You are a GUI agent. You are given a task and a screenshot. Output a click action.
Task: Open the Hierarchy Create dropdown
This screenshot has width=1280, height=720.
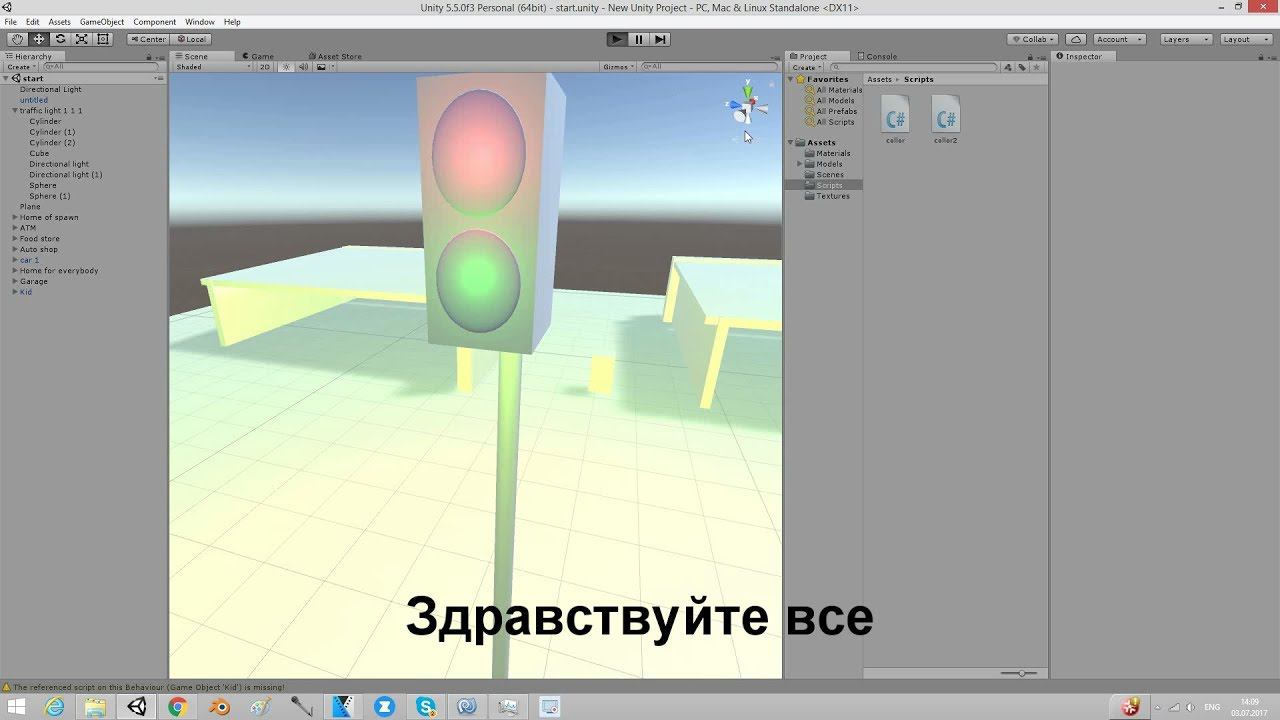click(x=21, y=67)
